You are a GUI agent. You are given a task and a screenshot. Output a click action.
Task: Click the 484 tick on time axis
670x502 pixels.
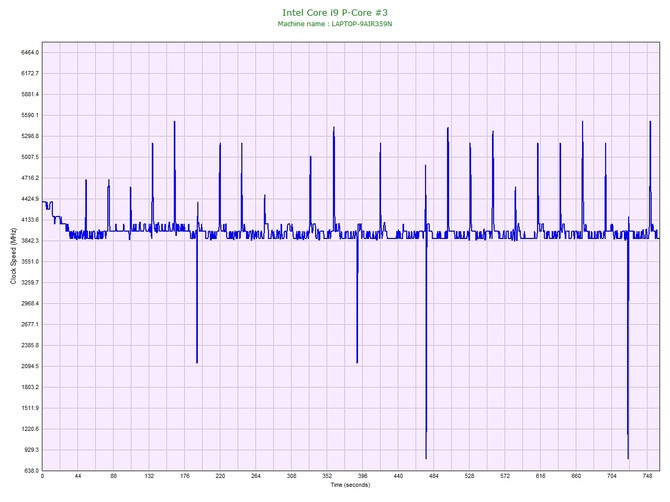click(434, 476)
